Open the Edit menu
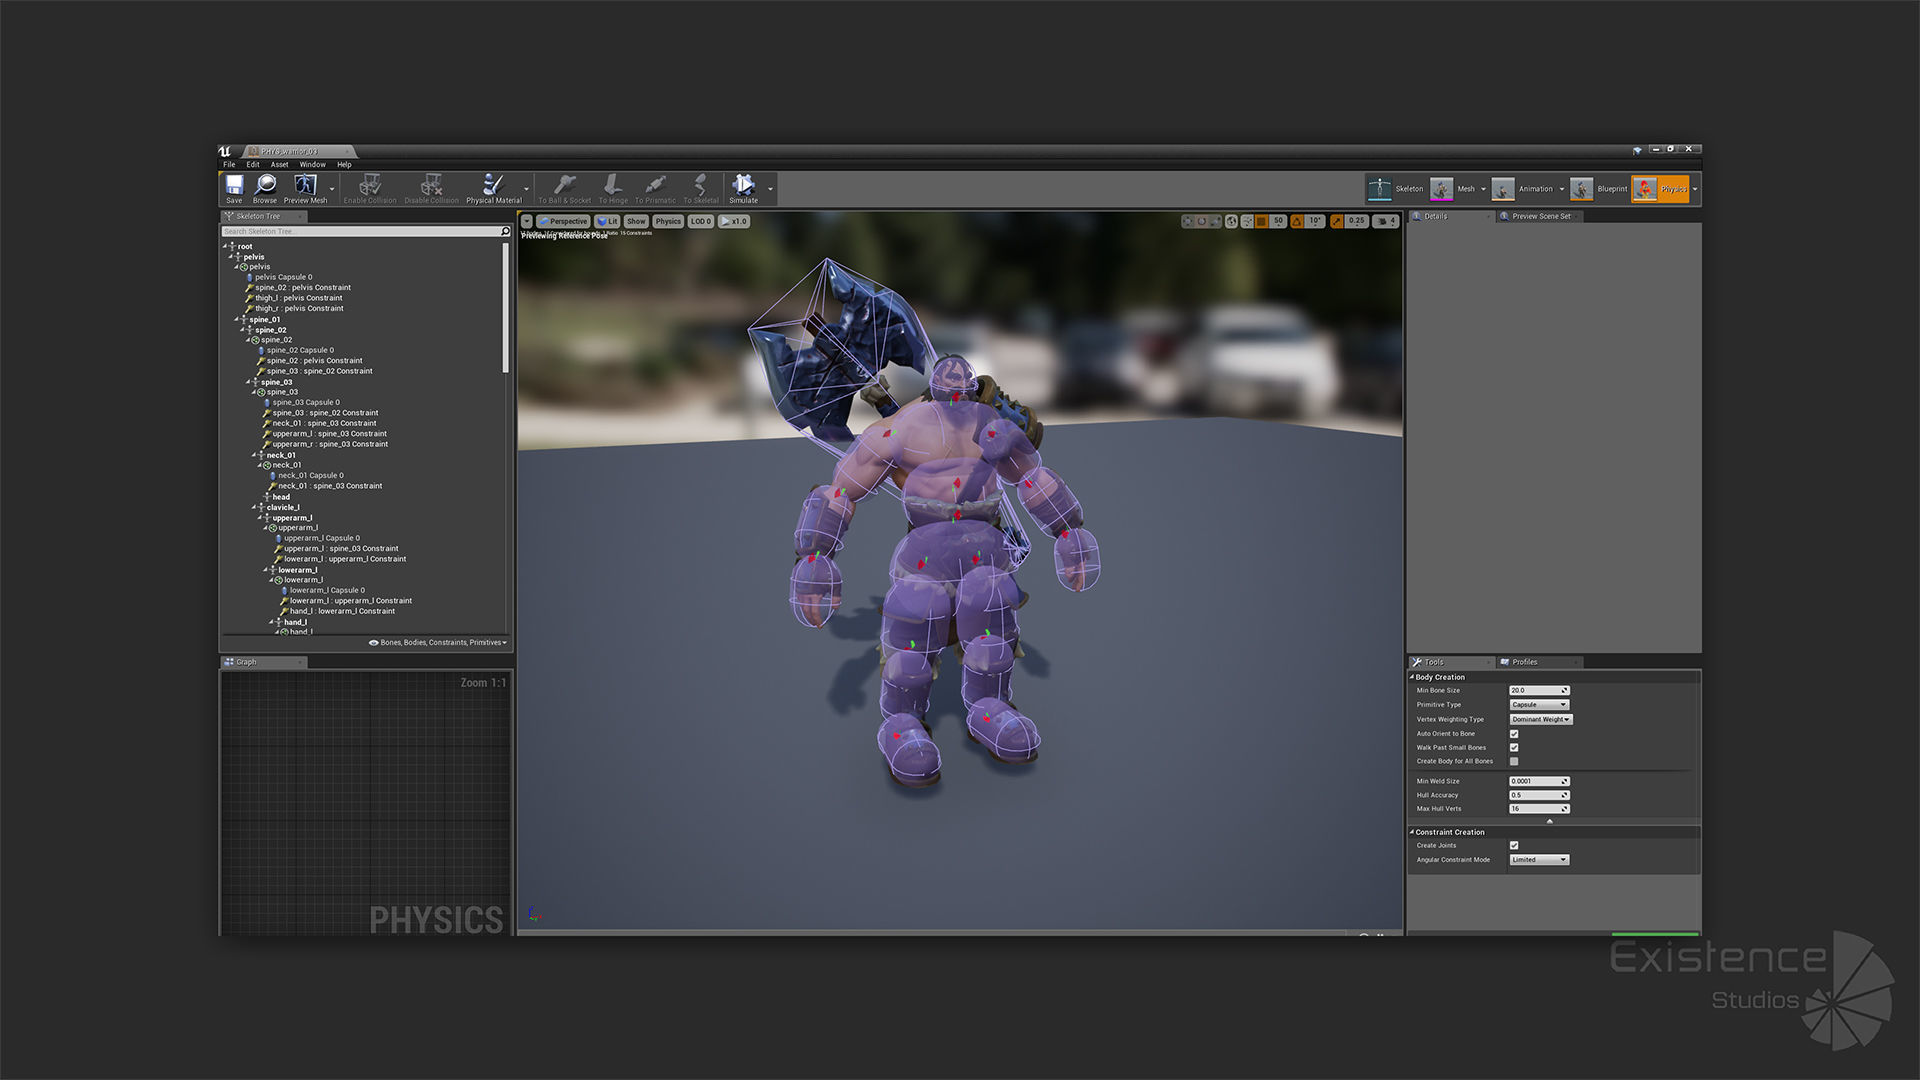 coord(253,165)
